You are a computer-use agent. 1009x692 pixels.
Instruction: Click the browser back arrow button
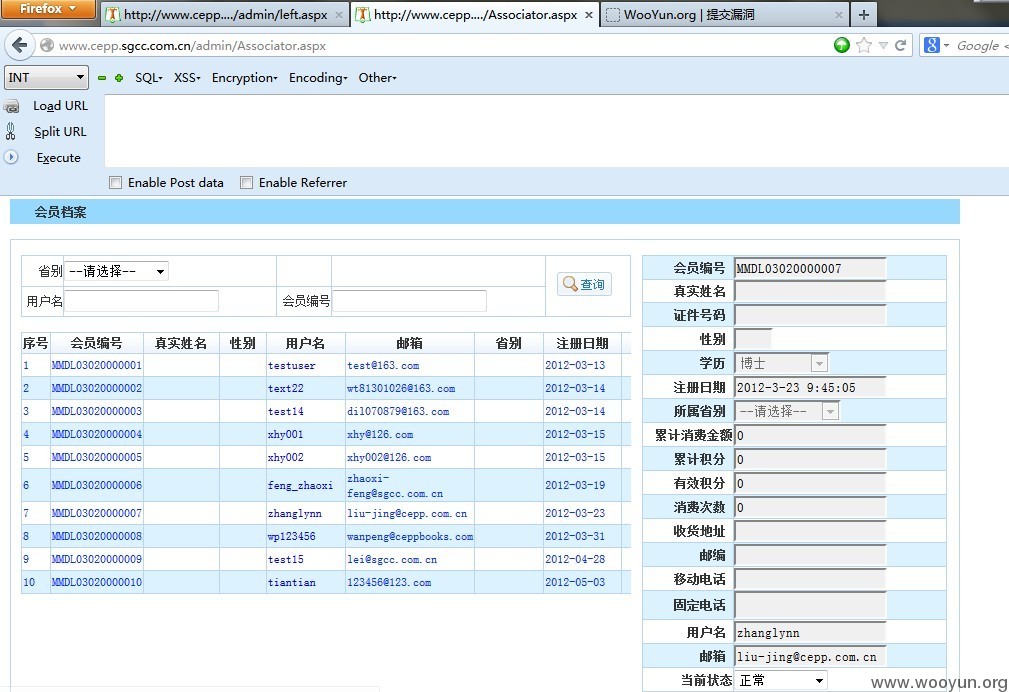(x=19, y=45)
